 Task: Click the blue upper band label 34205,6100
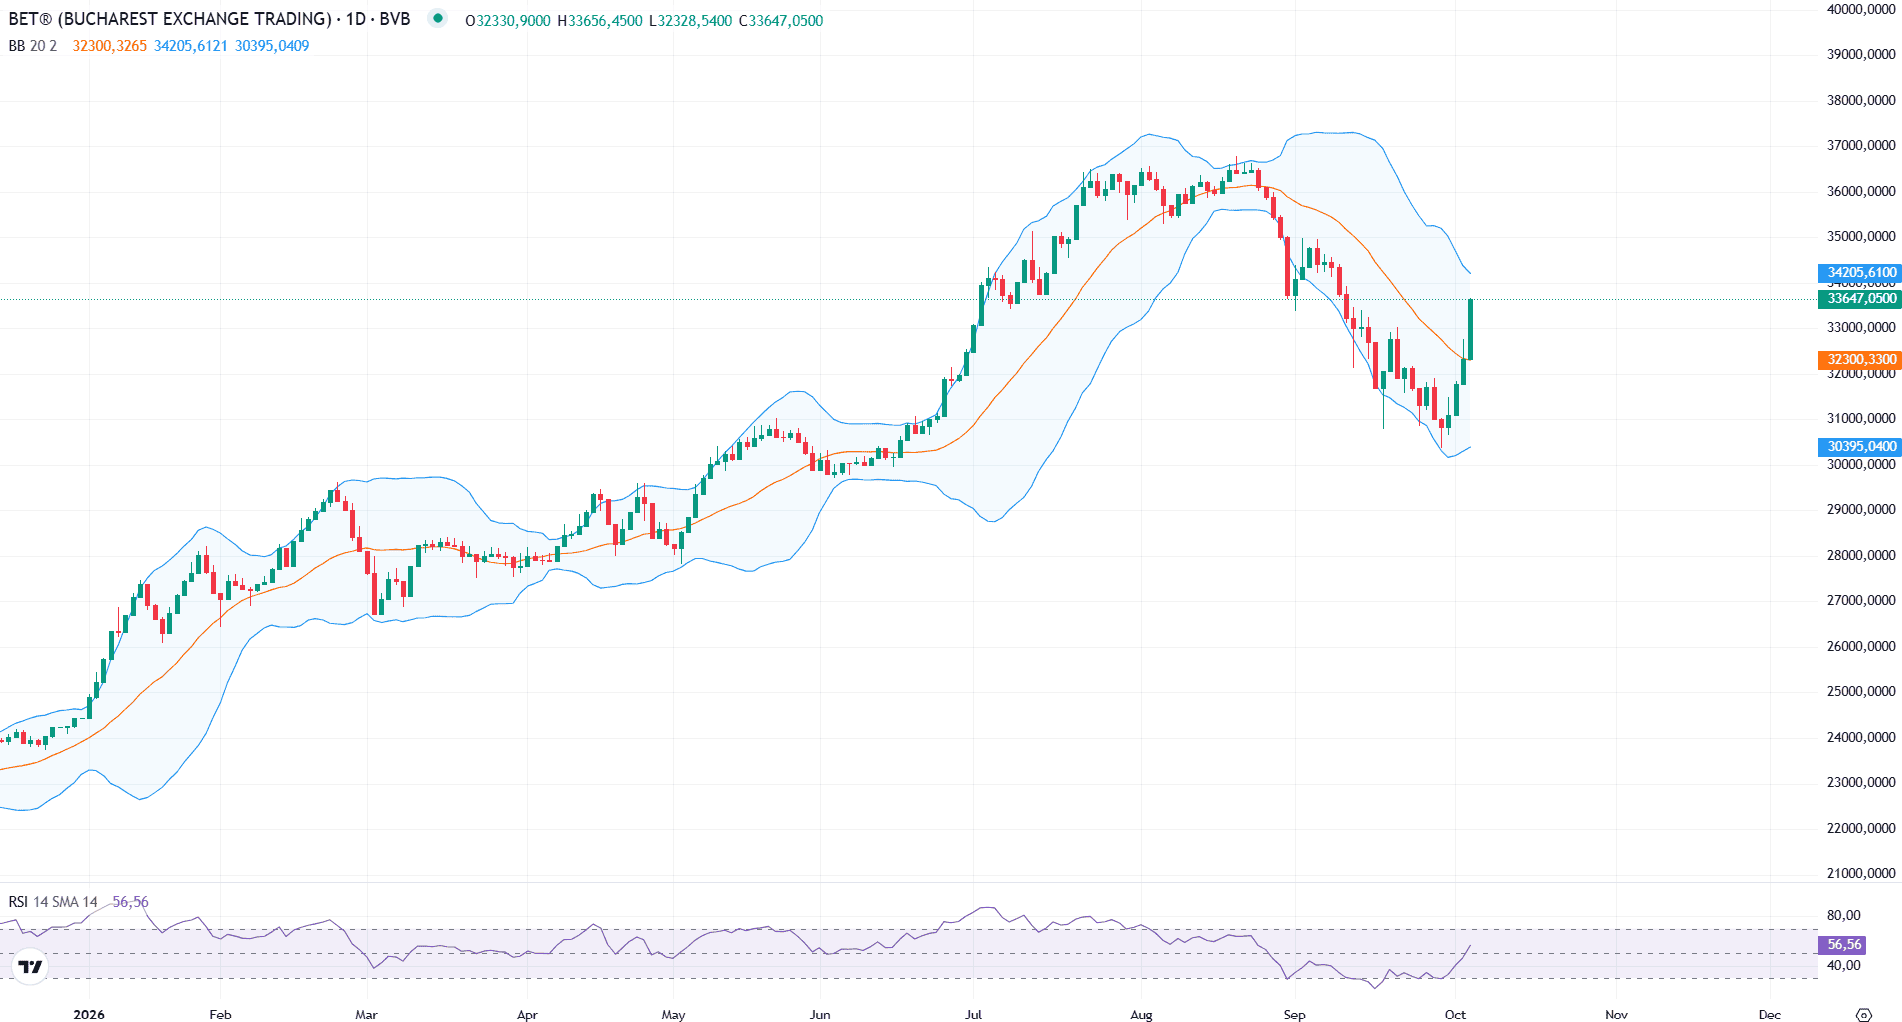coord(1859,273)
